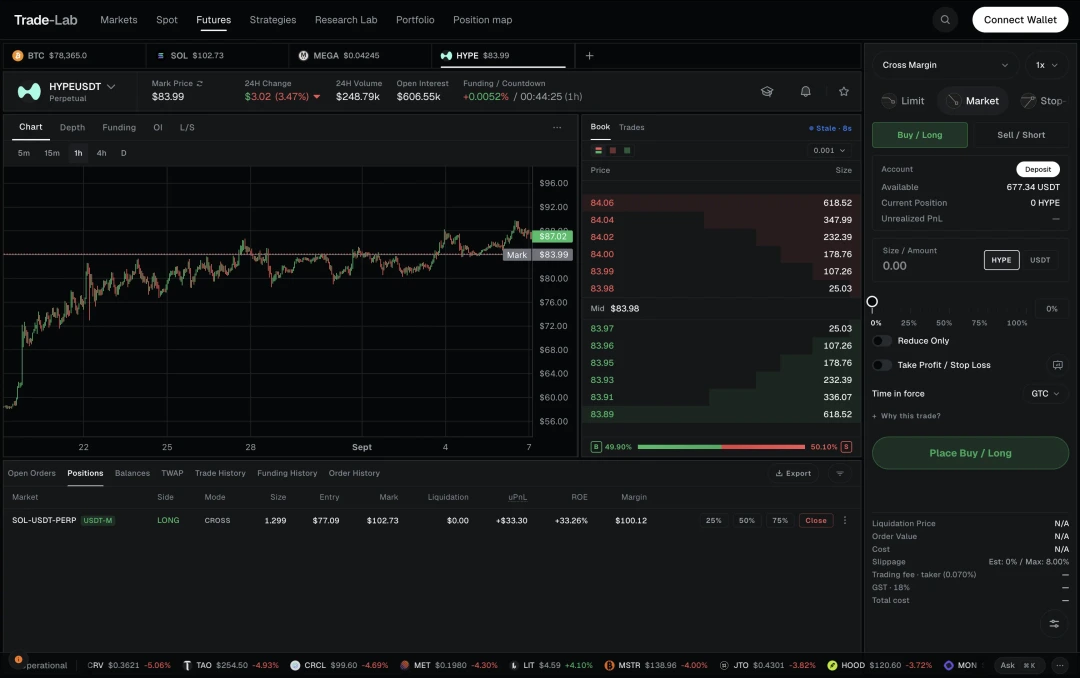The width and height of the screenshot is (1080, 678).
Task: Select the Limit order type
Action: tap(904, 101)
